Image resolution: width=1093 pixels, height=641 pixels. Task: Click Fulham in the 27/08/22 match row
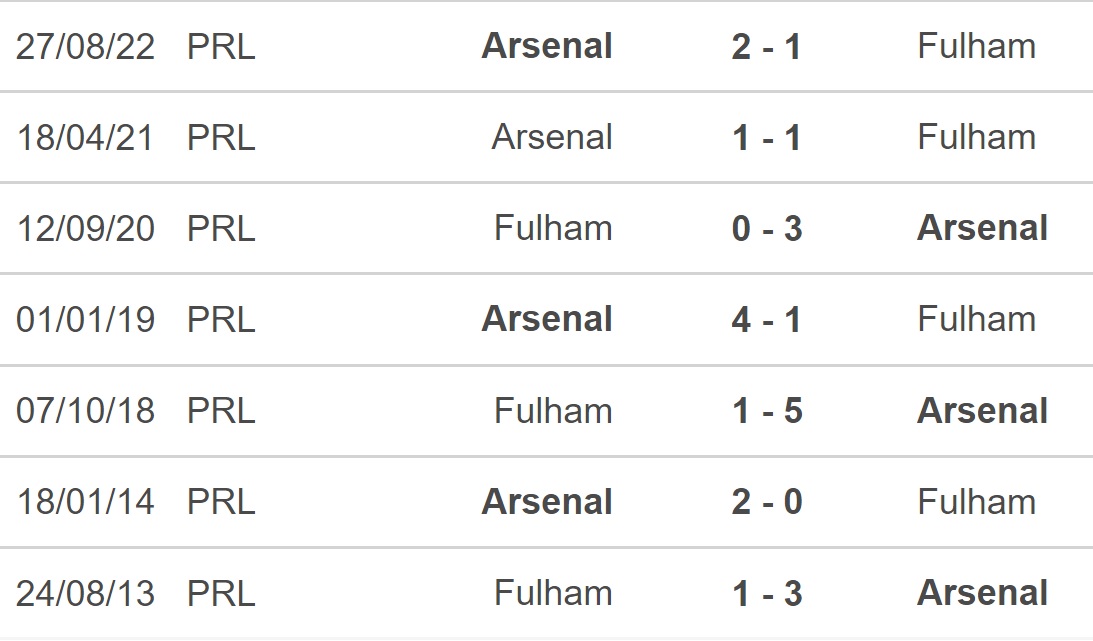(977, 46)
